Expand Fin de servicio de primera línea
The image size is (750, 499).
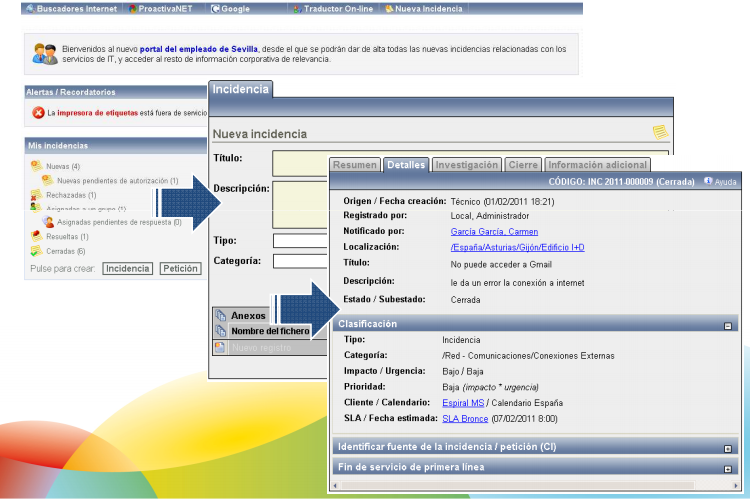click(x=728, y=469)
